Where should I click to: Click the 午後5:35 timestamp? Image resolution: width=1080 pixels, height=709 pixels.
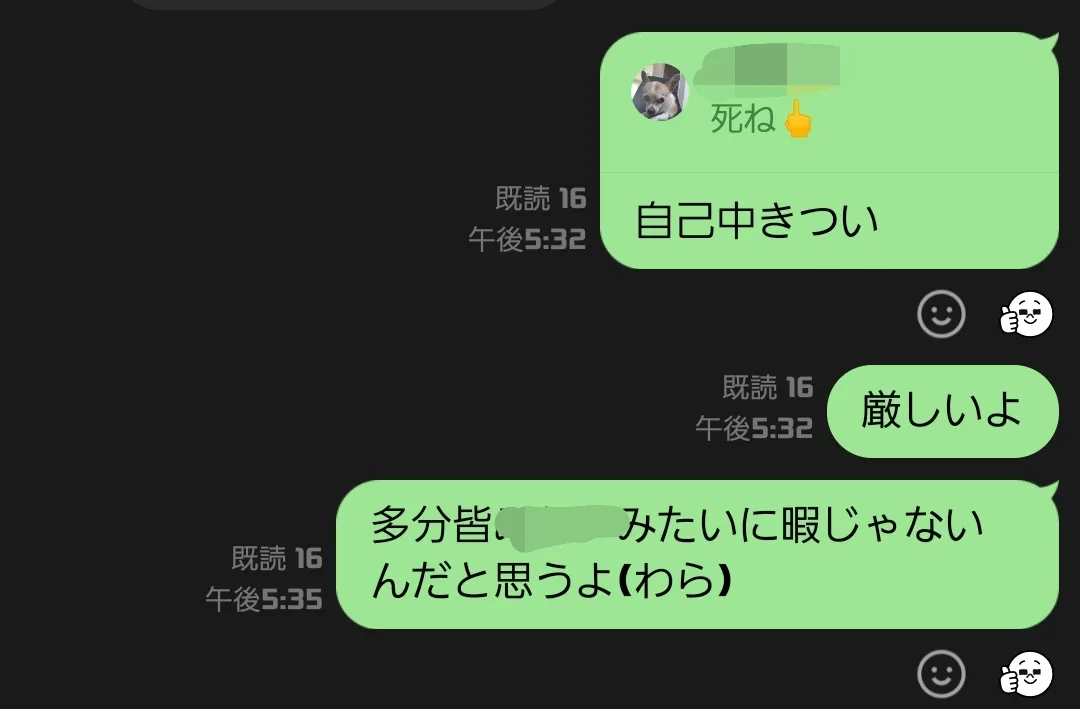(x=264, y=599)
